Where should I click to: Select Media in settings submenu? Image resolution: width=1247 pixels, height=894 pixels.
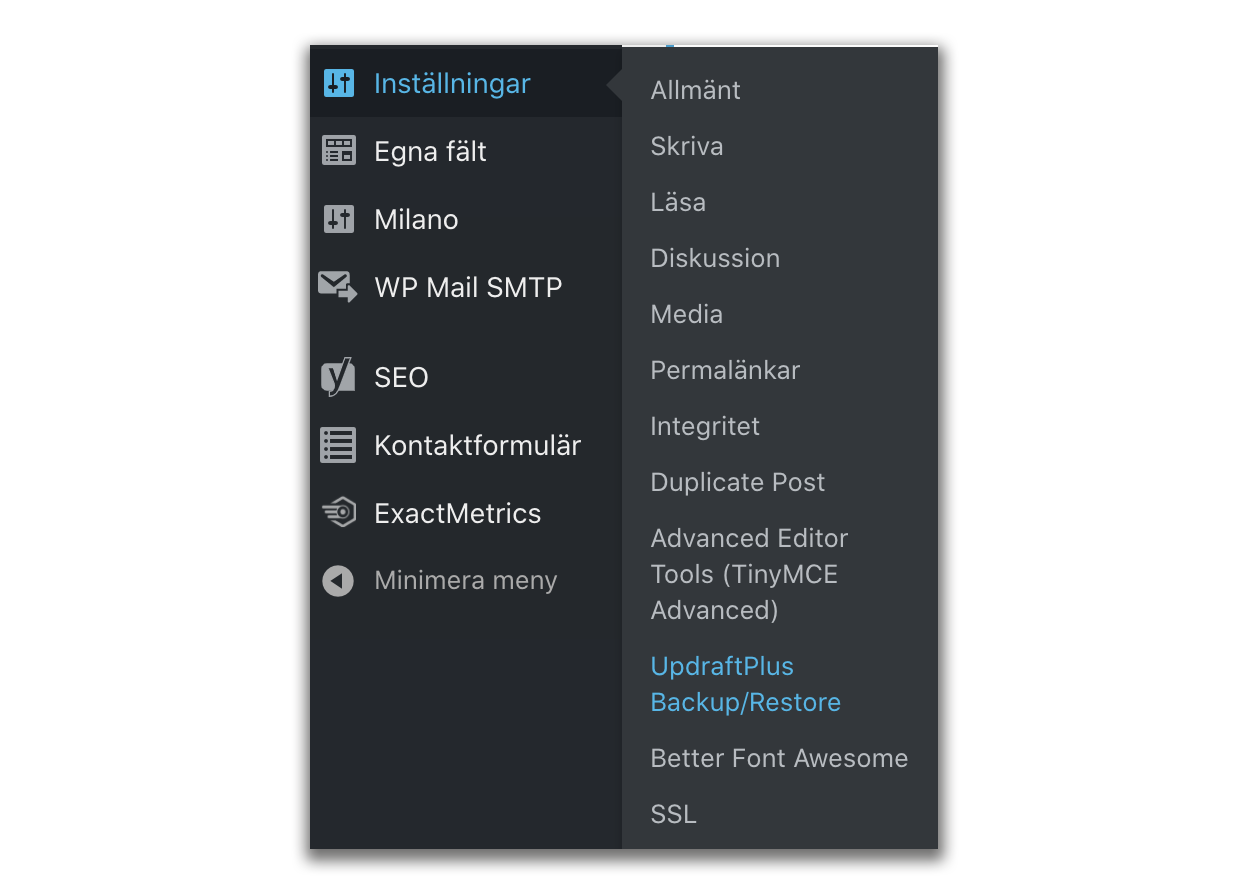click(686, 314)
